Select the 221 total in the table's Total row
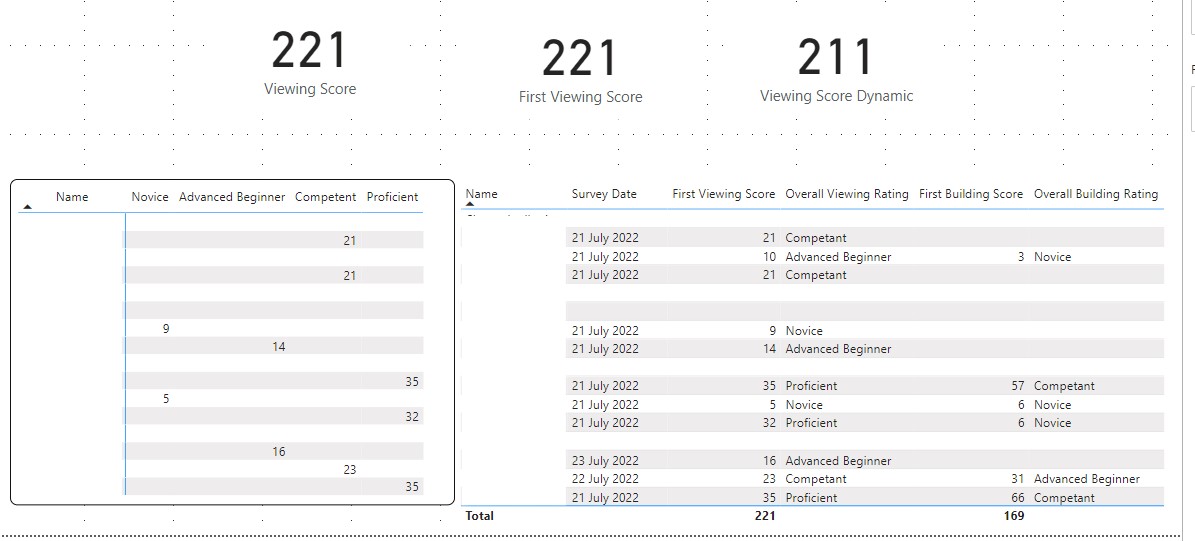 tap(764, 516)
